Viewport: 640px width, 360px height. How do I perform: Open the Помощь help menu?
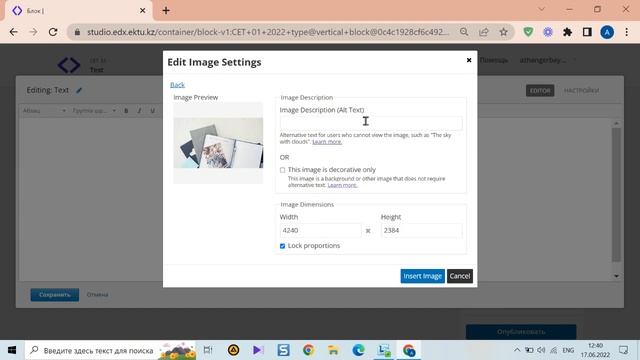click(494, 60)
